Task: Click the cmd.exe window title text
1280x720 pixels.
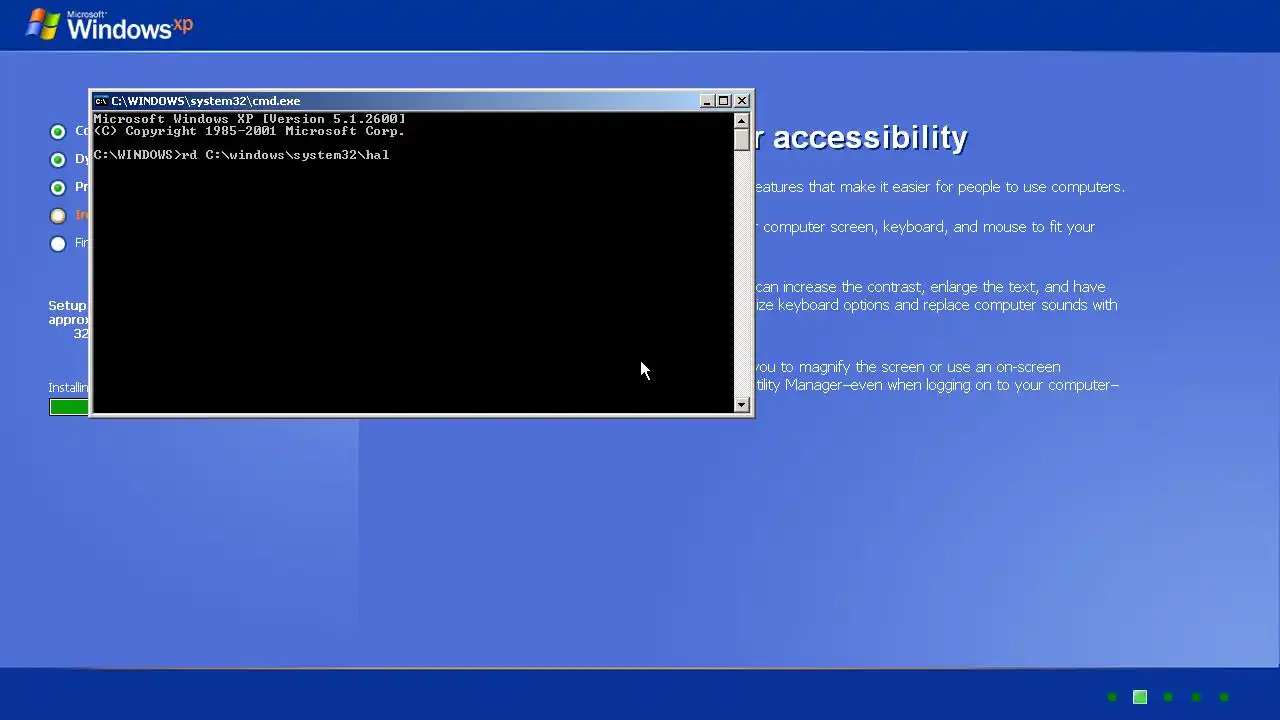Action: click(206, 101)
